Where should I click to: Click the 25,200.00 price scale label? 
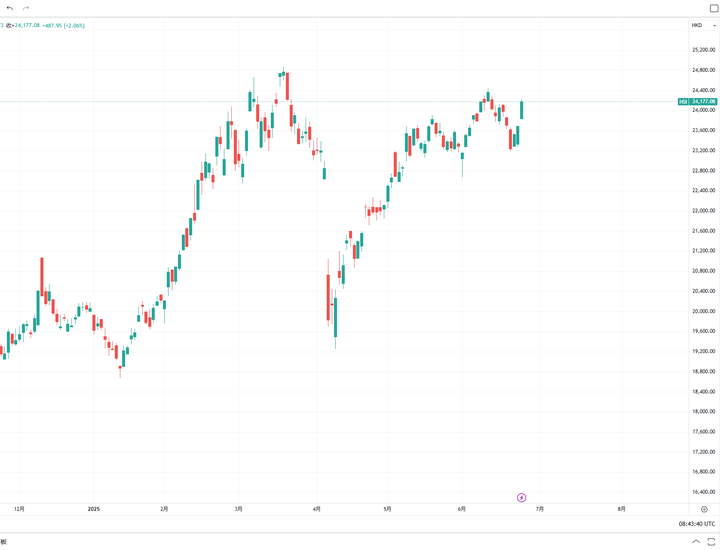pos(704,50)
